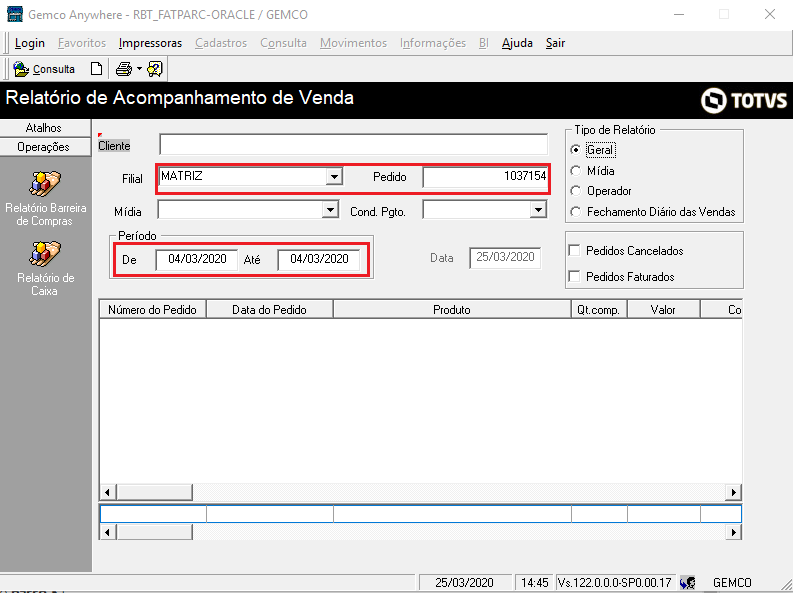The image size is (793, 593).
Task: Select the Geral report type
Action: (x=576, y=150)
